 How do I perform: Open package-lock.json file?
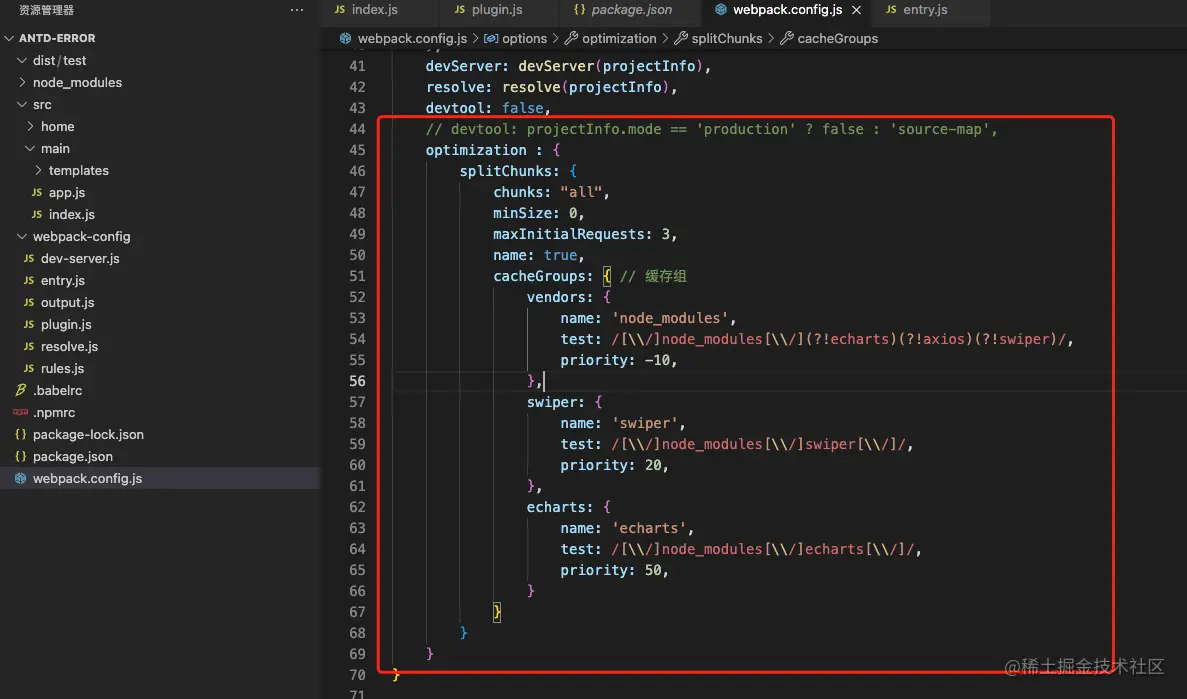tap(88, 434)
